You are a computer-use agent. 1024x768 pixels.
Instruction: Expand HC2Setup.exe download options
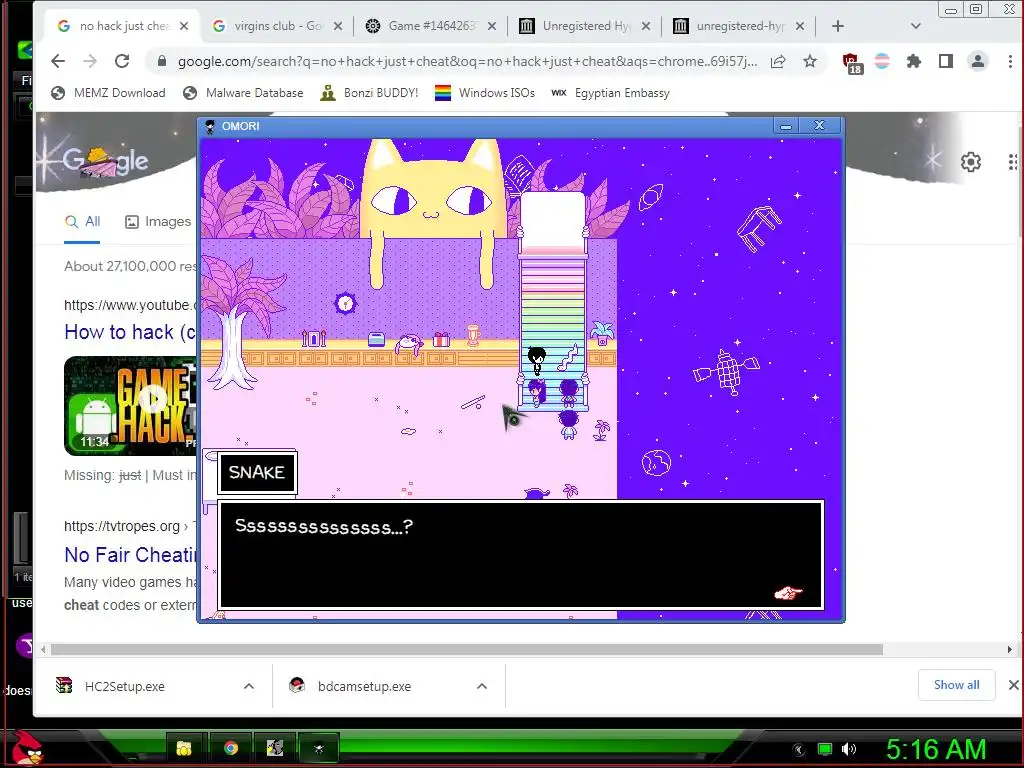(x=249, y=686)
